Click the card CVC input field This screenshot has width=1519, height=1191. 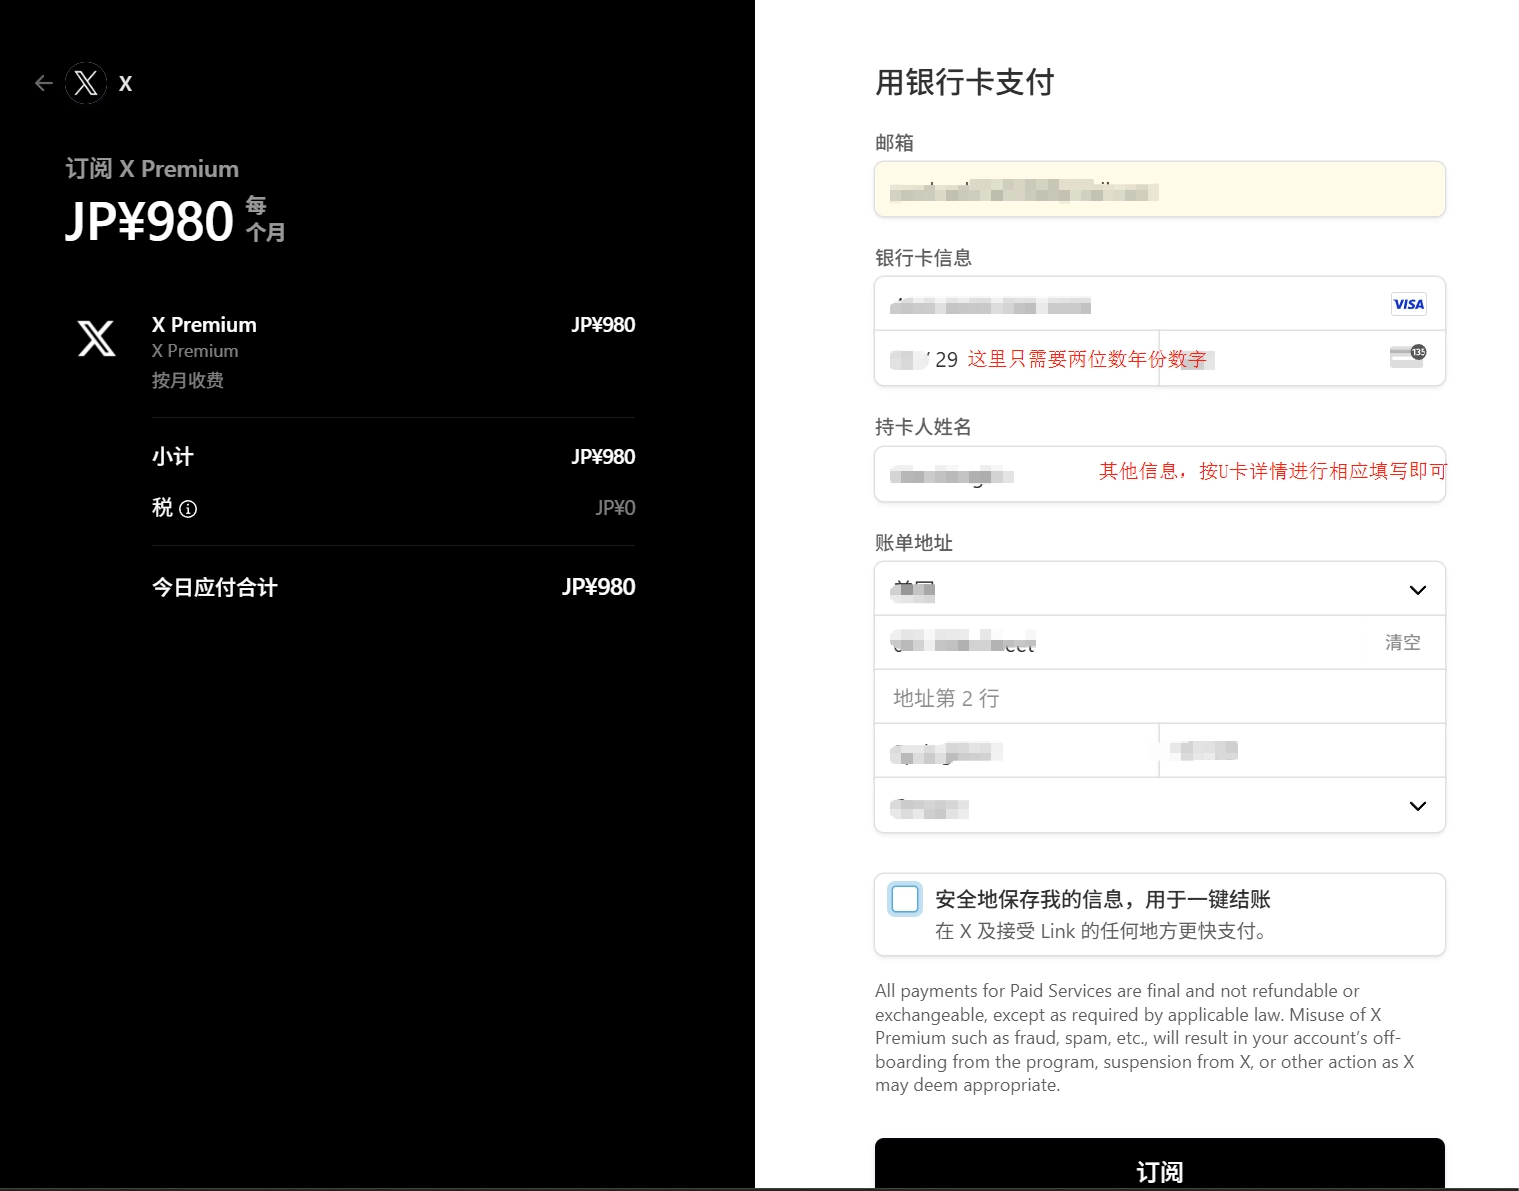(x=1302, y=358)
